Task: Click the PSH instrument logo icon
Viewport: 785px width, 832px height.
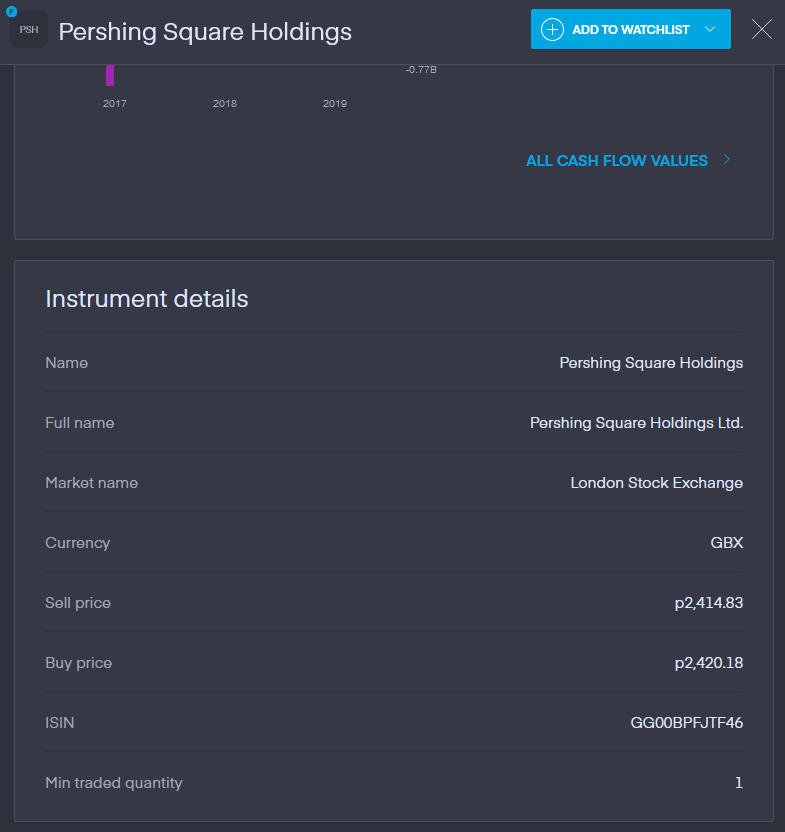Action: coord(29,30)
